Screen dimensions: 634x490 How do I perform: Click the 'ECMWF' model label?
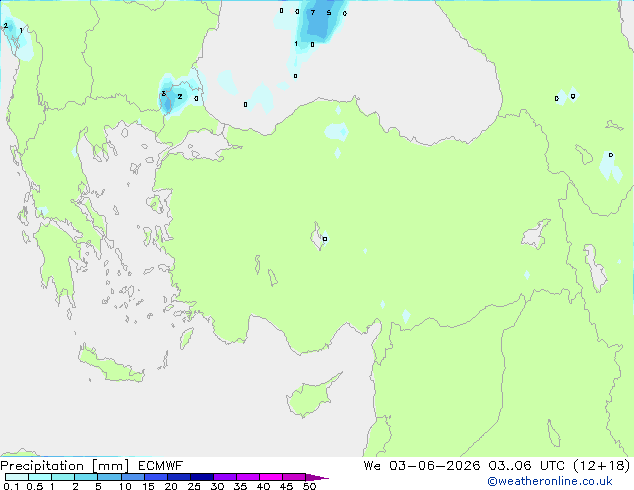pyautogui.click(x=160, y=466)
